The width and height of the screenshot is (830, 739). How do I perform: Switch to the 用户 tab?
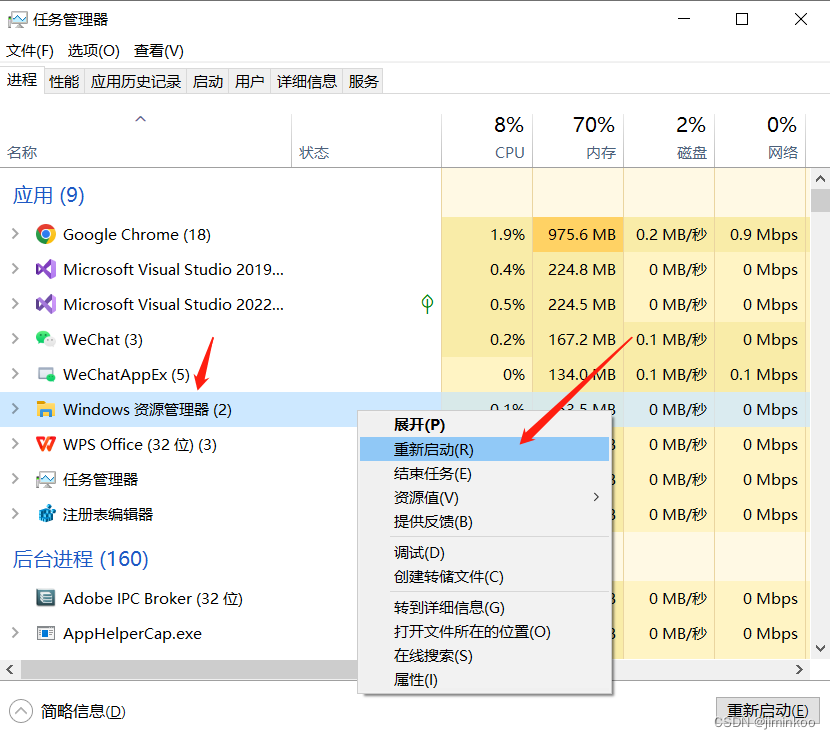click(249, 82)
